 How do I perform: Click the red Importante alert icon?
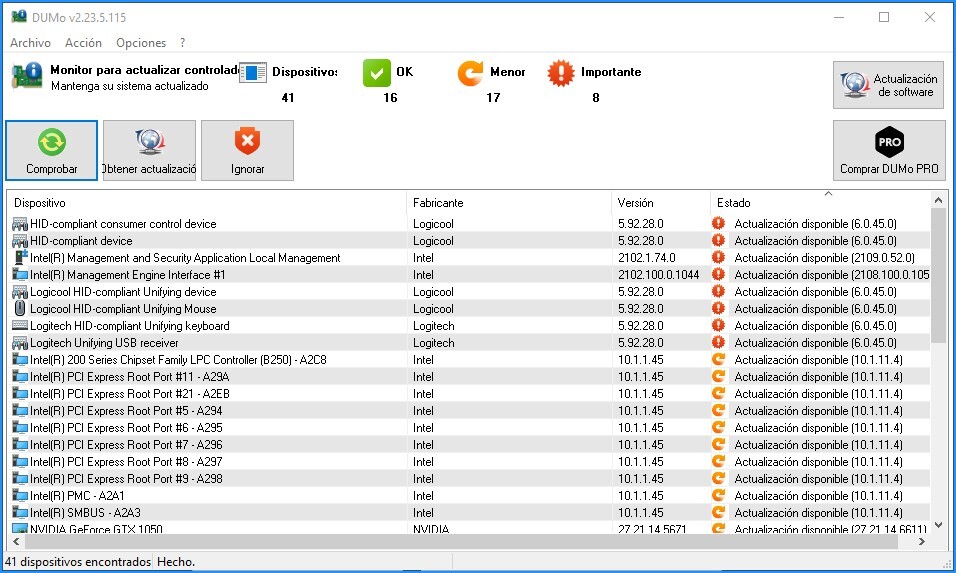pos(561,73)
